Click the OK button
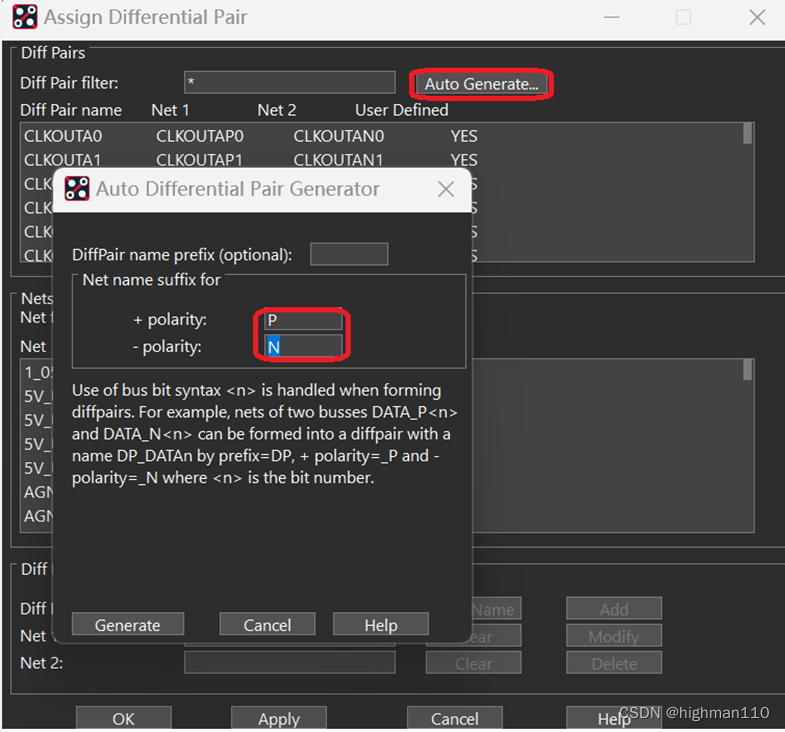Screen dimensions: 785x732 (x=123, y=719)
